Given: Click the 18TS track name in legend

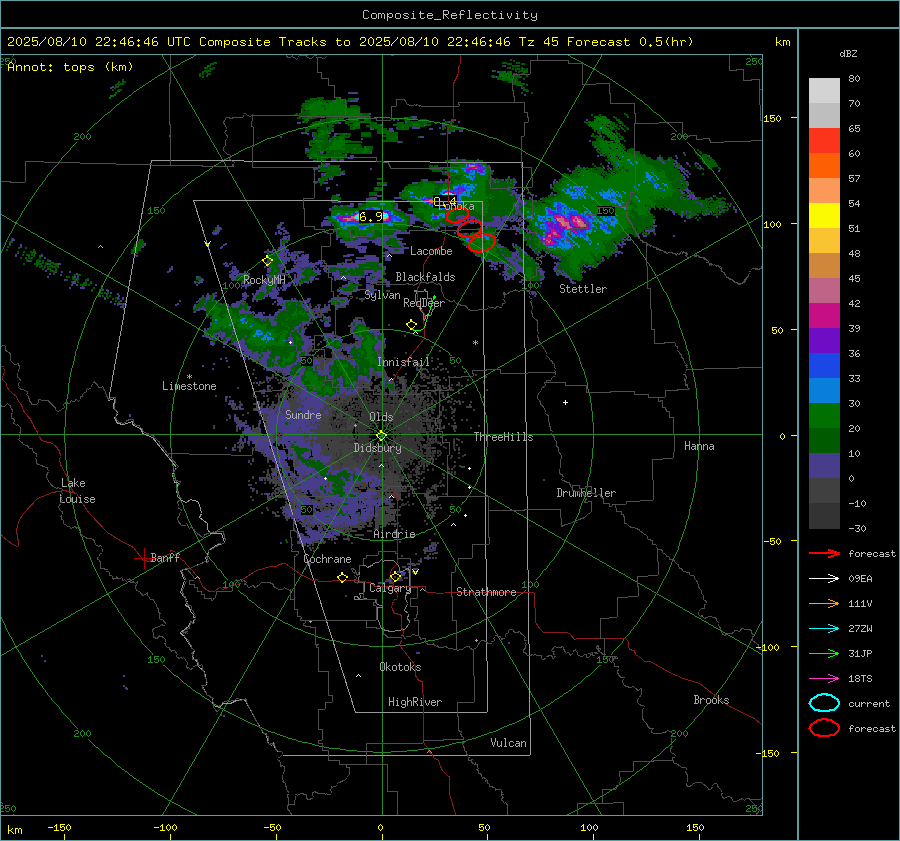Looking at the screenshot, I should pos(860,679).
